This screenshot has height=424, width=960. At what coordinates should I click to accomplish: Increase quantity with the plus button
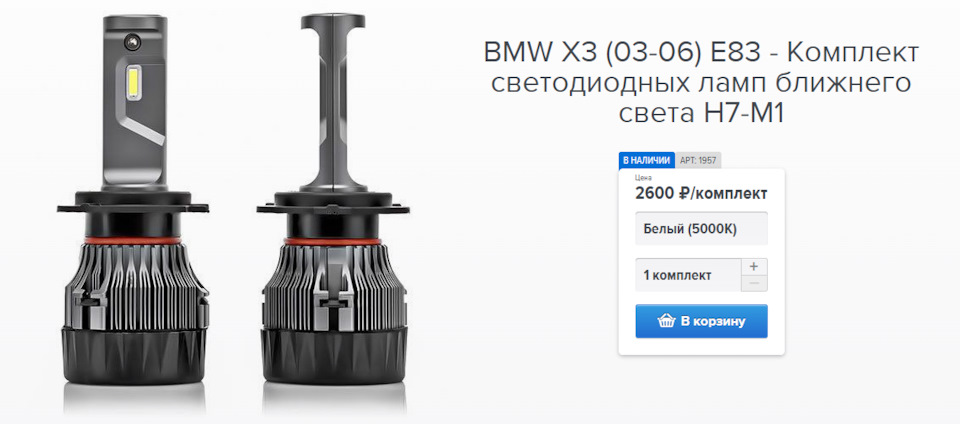754,267
